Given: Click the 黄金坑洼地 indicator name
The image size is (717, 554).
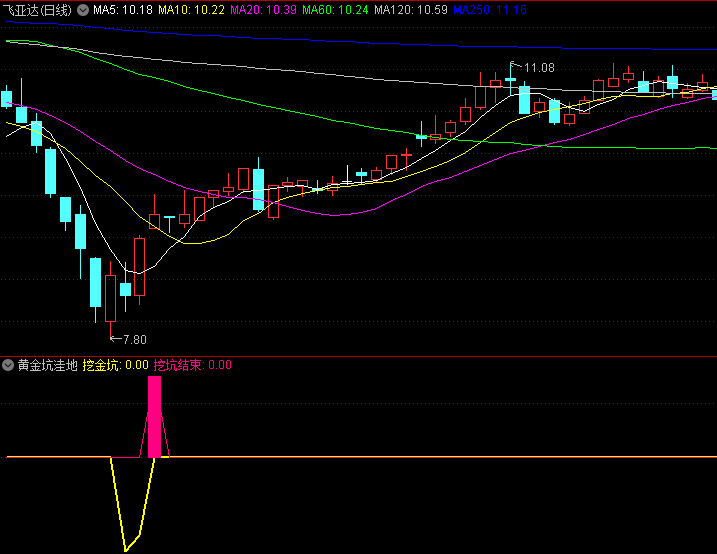Looking at the screenshot, I should click(x=48, y=365).
